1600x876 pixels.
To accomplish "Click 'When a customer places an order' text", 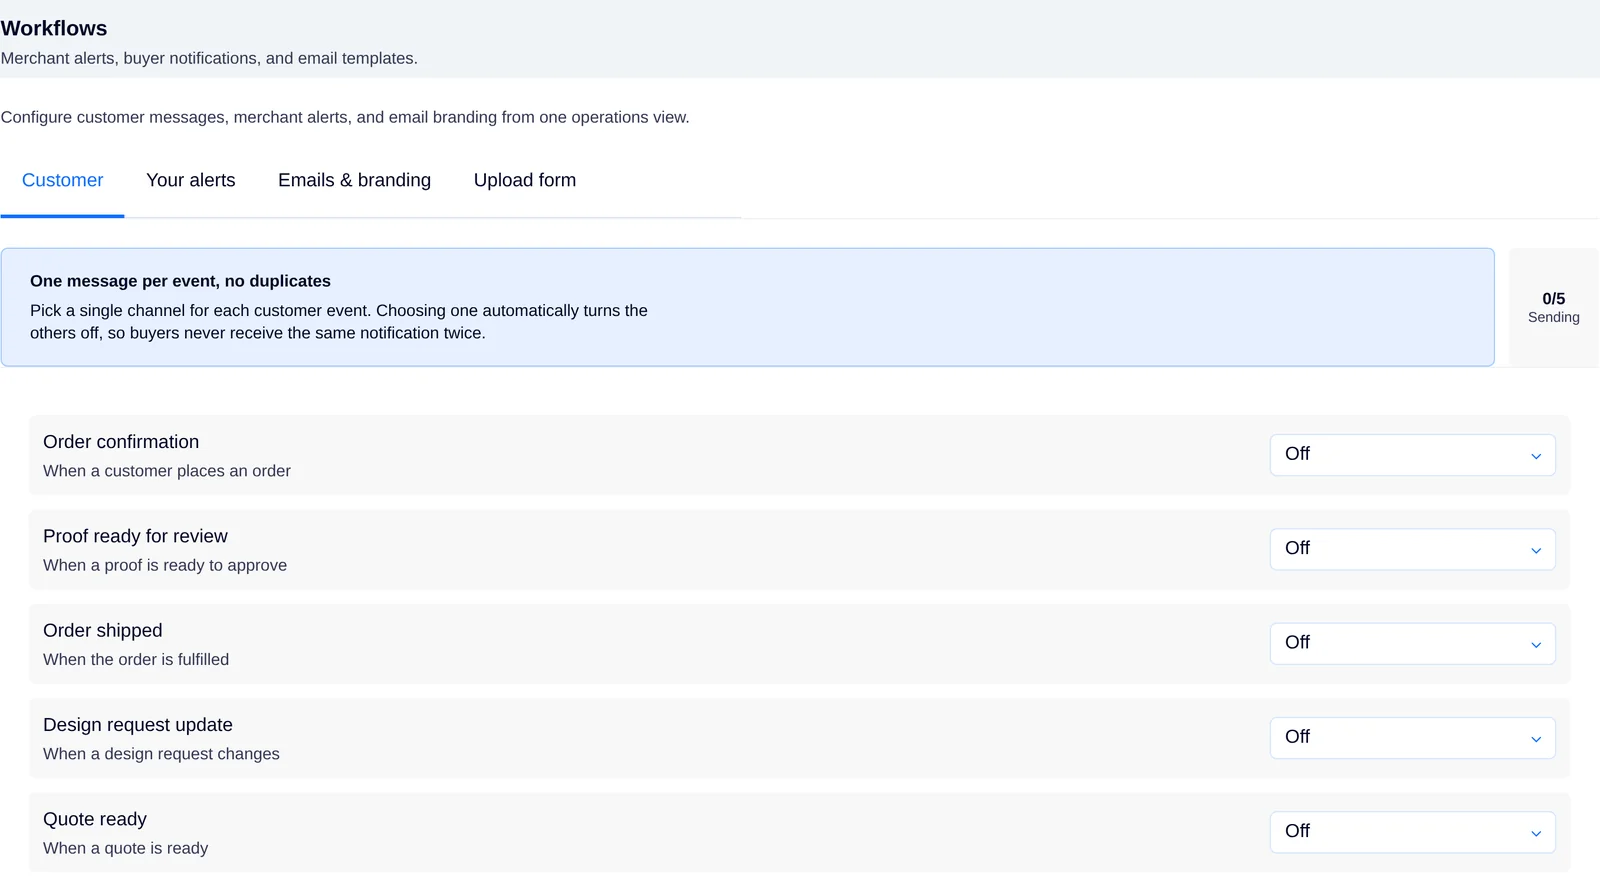I will coord(167,471).
